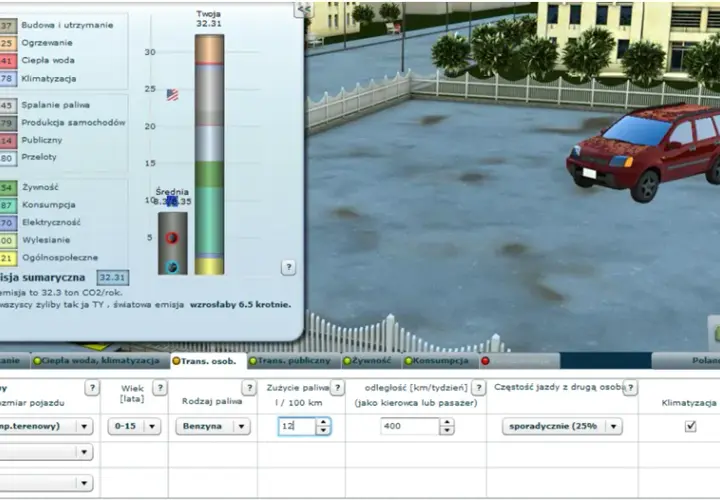Image resolution: width=720 pixels, height=500 pixels.
Task: Click the Ciepła woda red value box
Action: tap(8, 61)
